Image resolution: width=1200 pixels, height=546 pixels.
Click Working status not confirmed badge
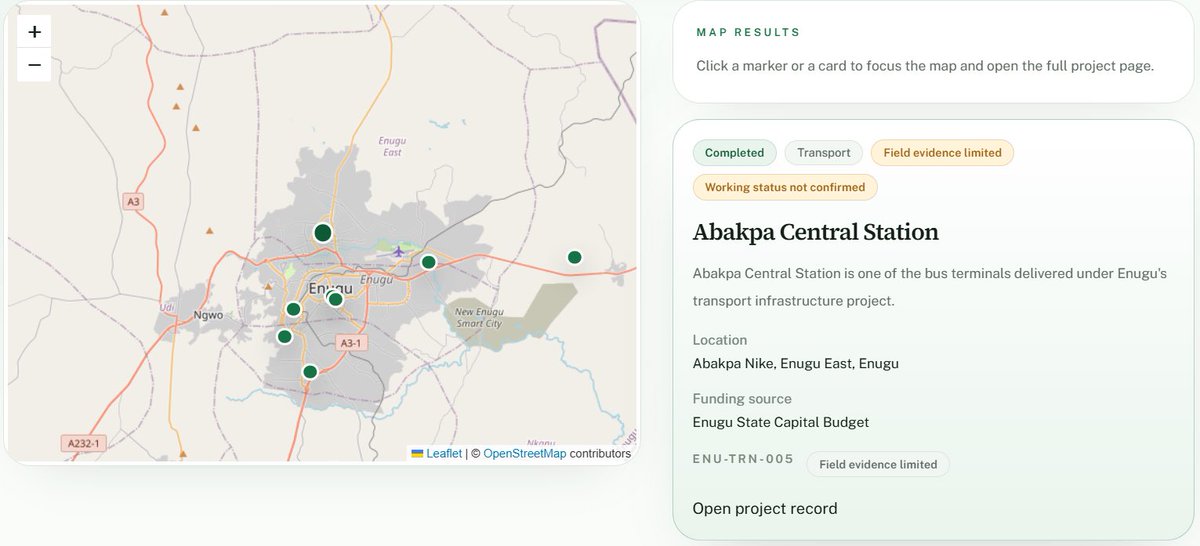coord(785,187)
